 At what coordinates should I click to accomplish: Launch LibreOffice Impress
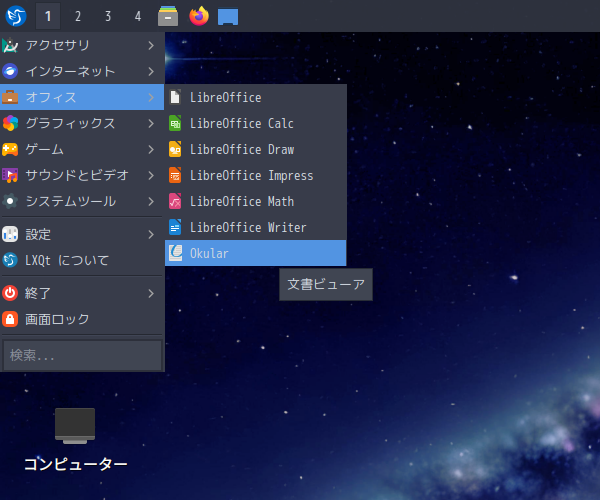[x=256, y=175]
